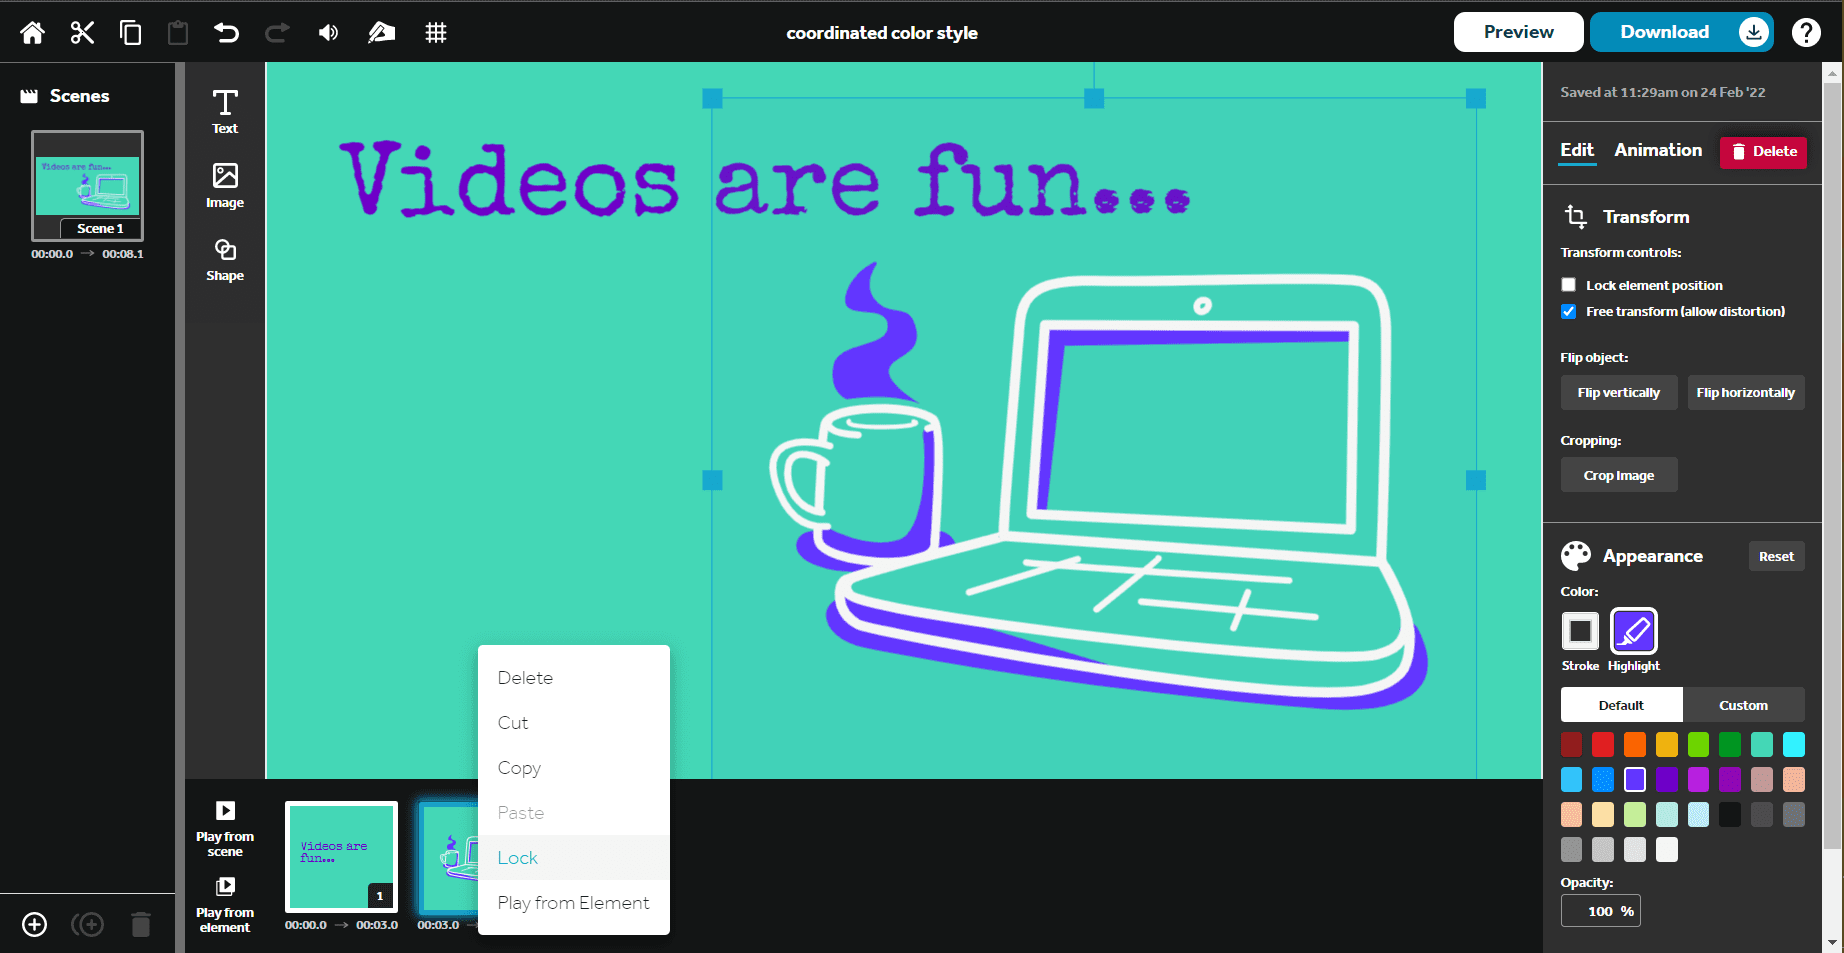Image resolution: width=1844 pixels, height=953 pixels.
Task: Switch to the Default color palette
Action: 1622,705
